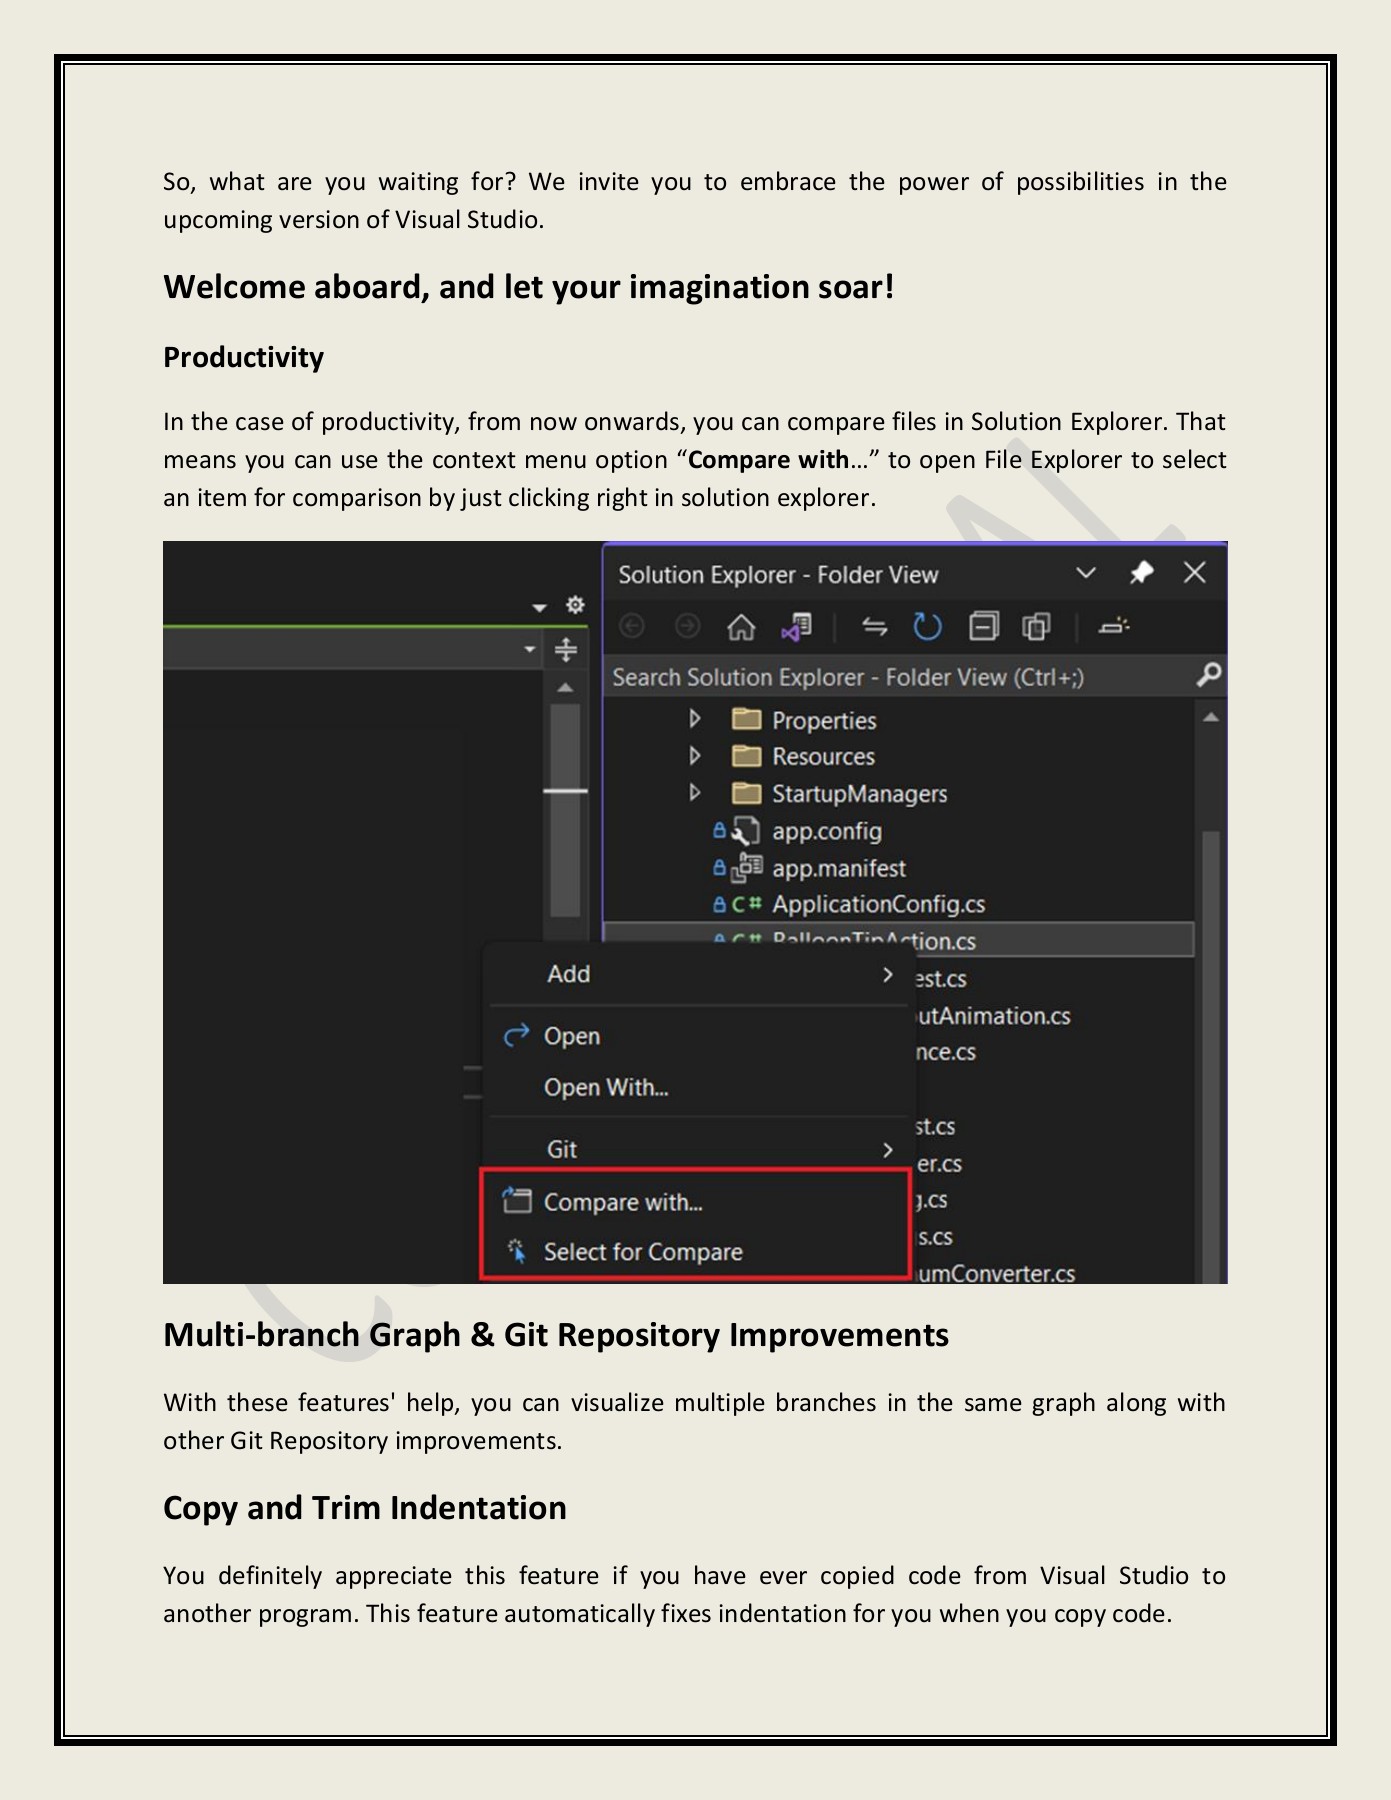Click the Show All Files icon
1391x1800 pixels.
[x=1036, y=627]
